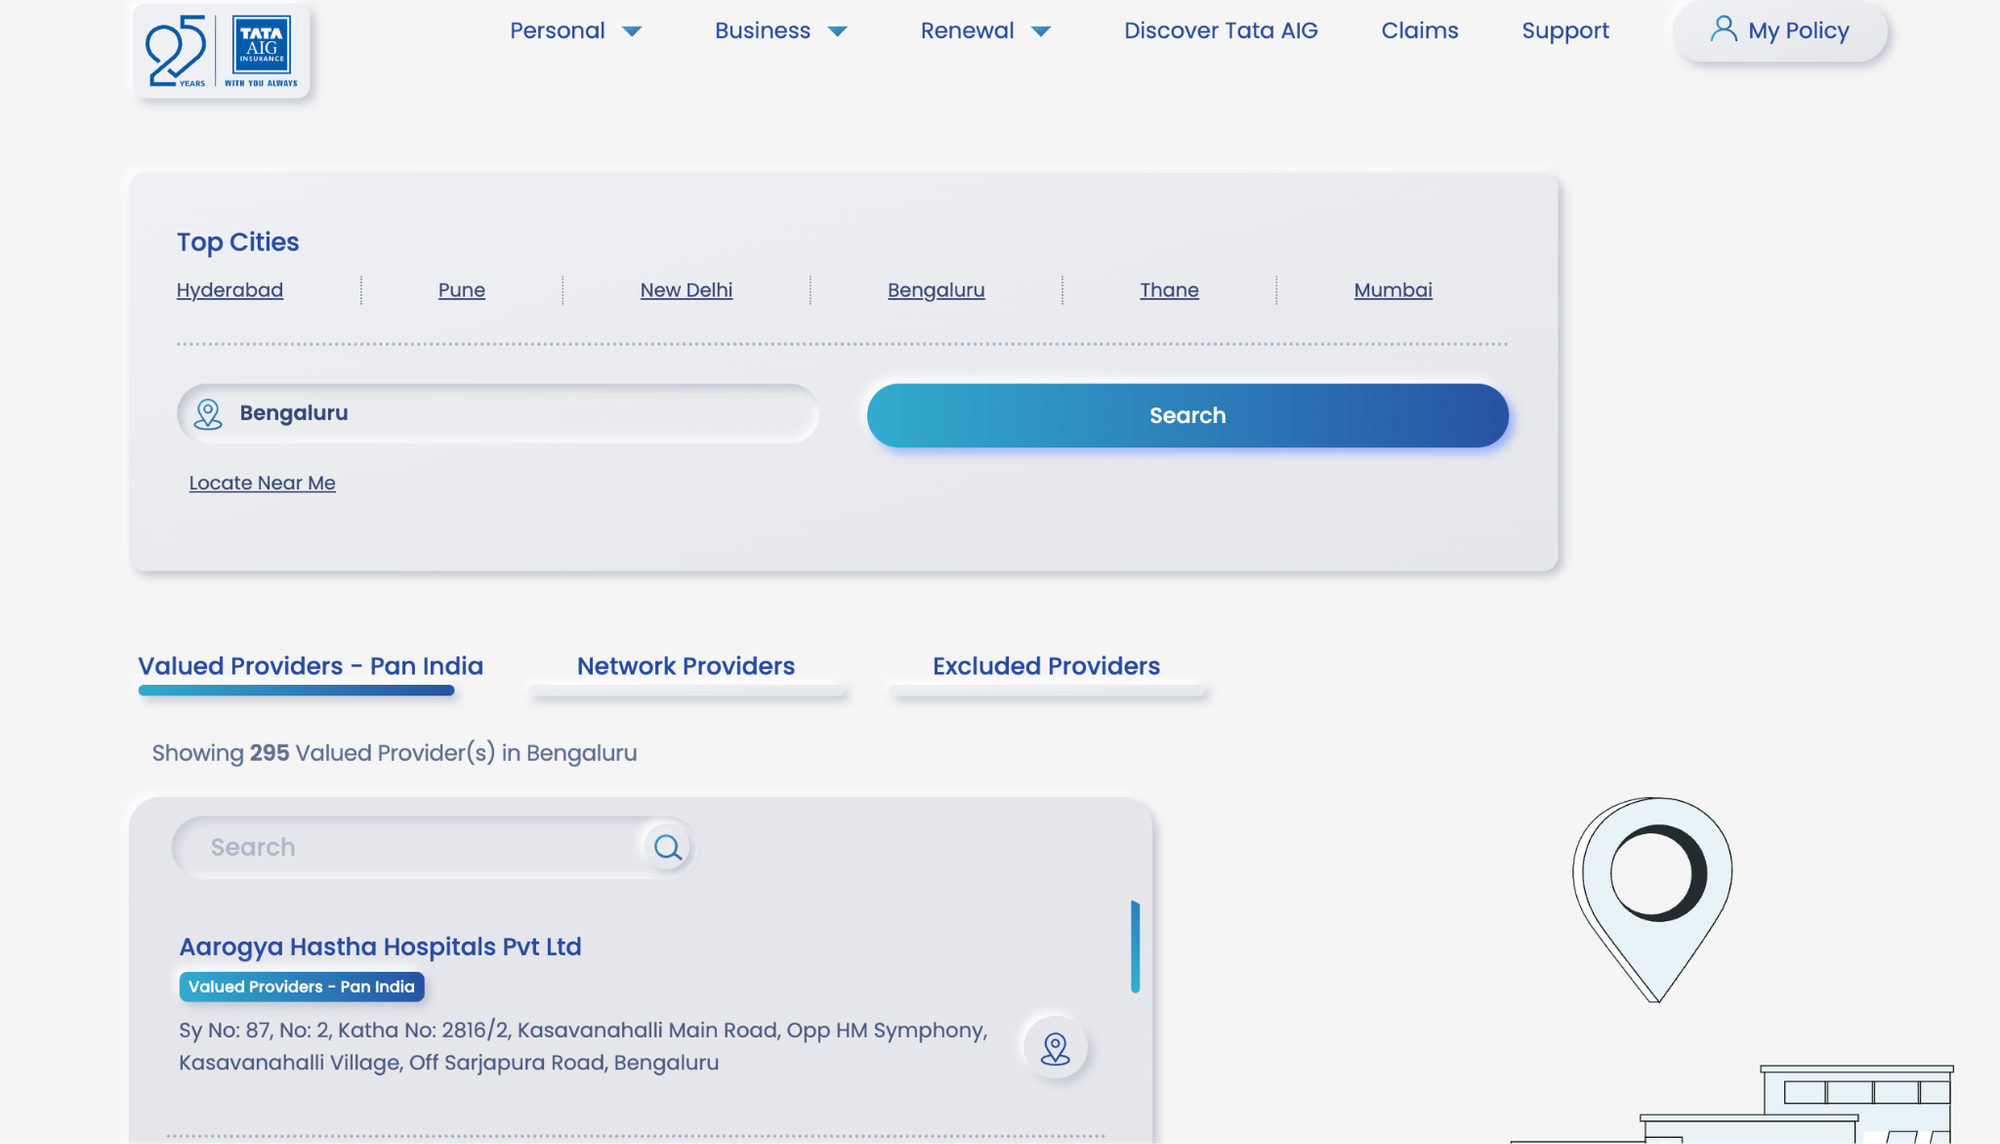Expand the Personal dropdown menu

click(x=576, y=31)
